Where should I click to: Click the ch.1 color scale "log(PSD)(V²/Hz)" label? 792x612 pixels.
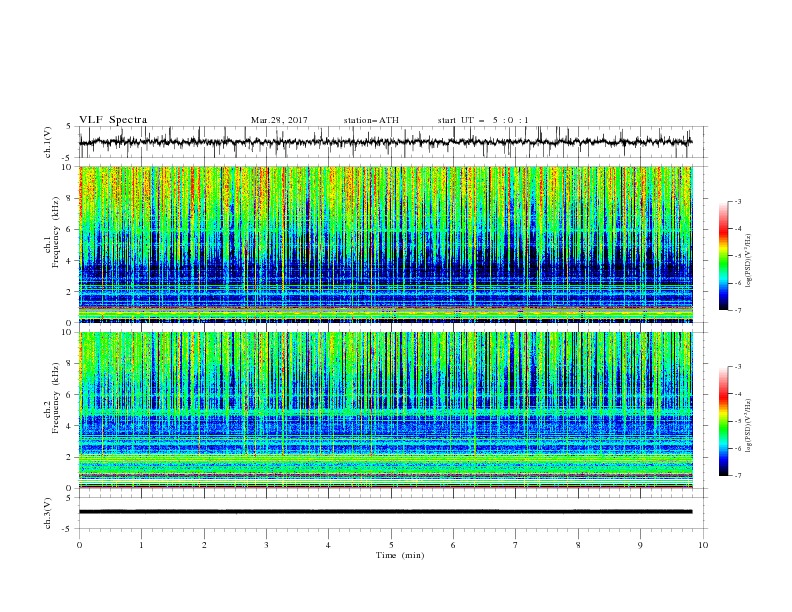(x=749, y=261)
